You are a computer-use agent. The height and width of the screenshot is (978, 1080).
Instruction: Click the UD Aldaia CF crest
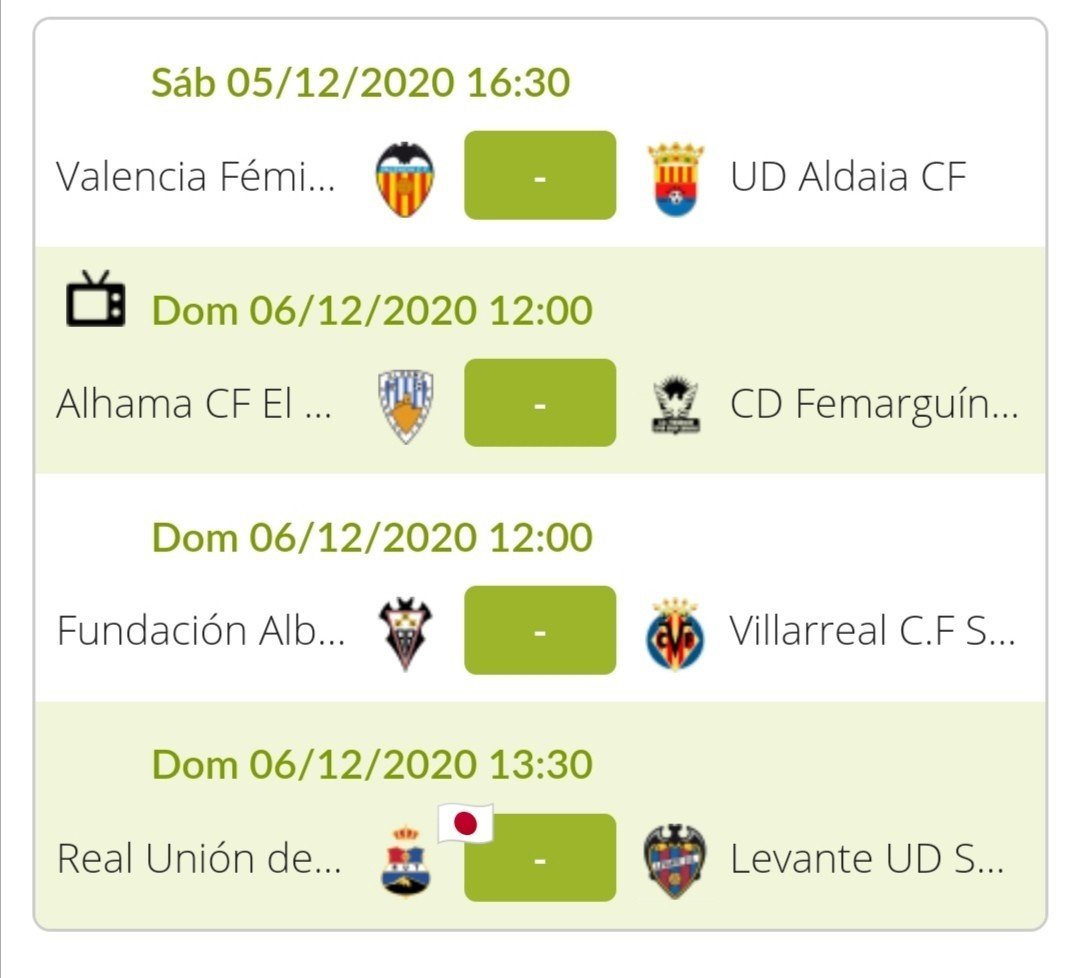pyautogui.click(x=676, y=178)
